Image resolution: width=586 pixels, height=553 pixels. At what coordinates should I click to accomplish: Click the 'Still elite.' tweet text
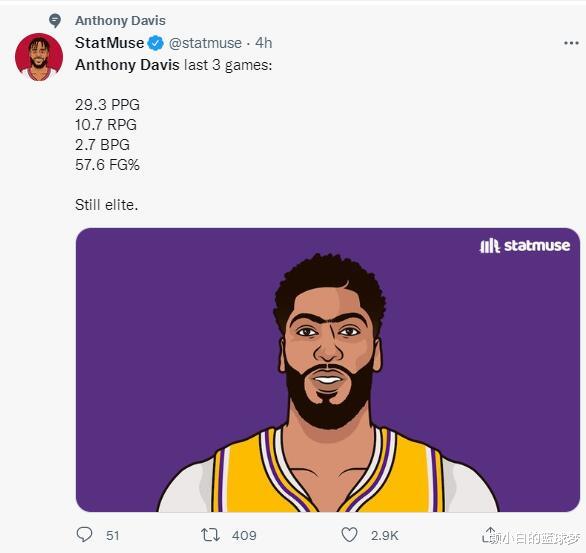pyautogui.click(x=107, y=205)
